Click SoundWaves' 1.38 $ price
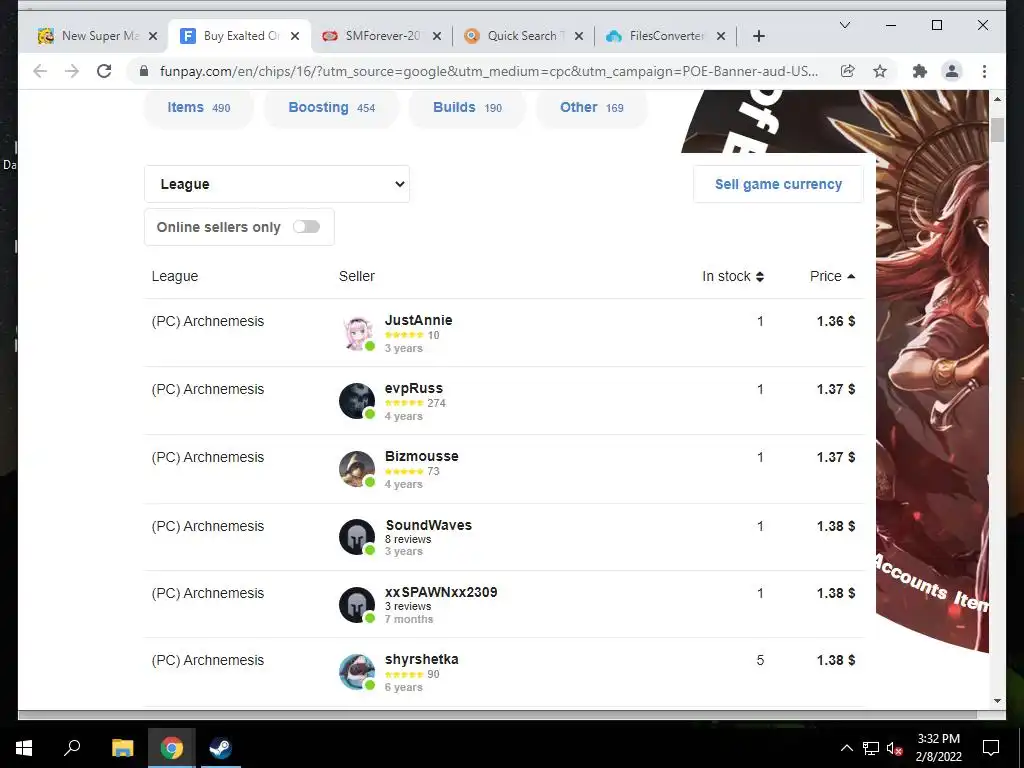The width and height of the screenshot is (1024, 768). 836,526
